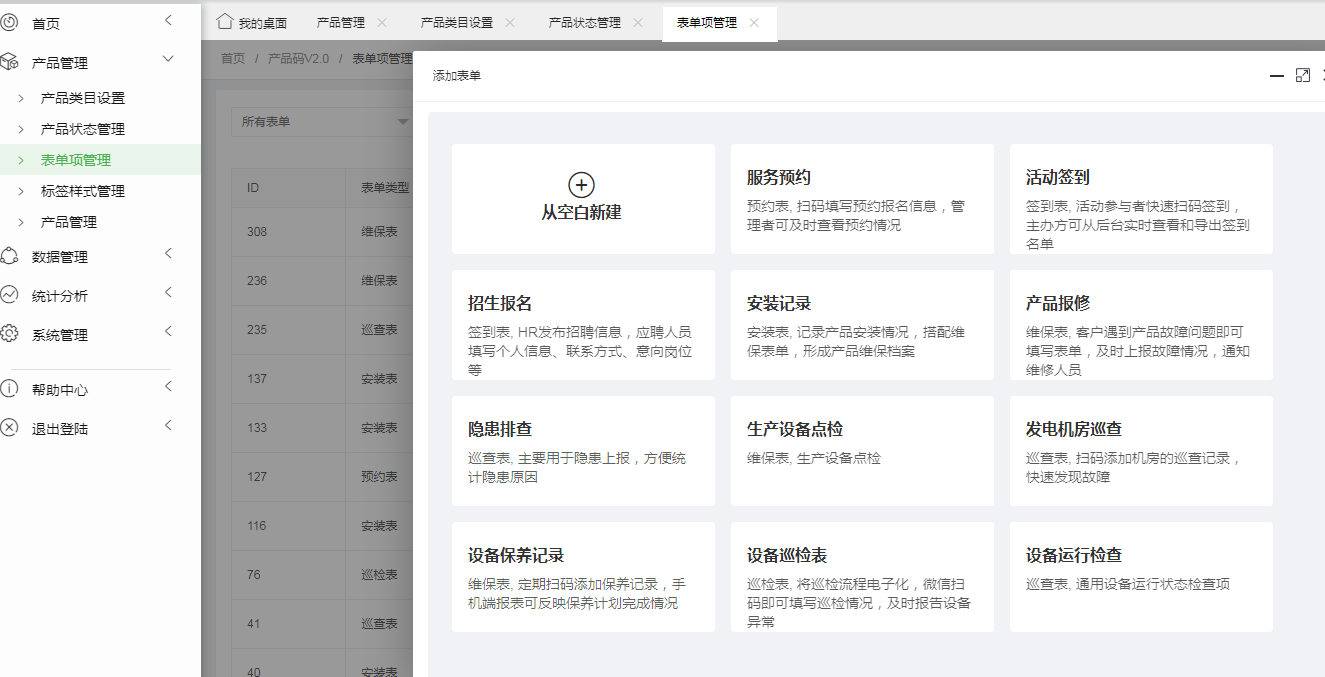The width and height of the screenshot is (1325, 677).
Task: Collapse the 产品管理 sidebar menu chevron
Action: (168, 60)
